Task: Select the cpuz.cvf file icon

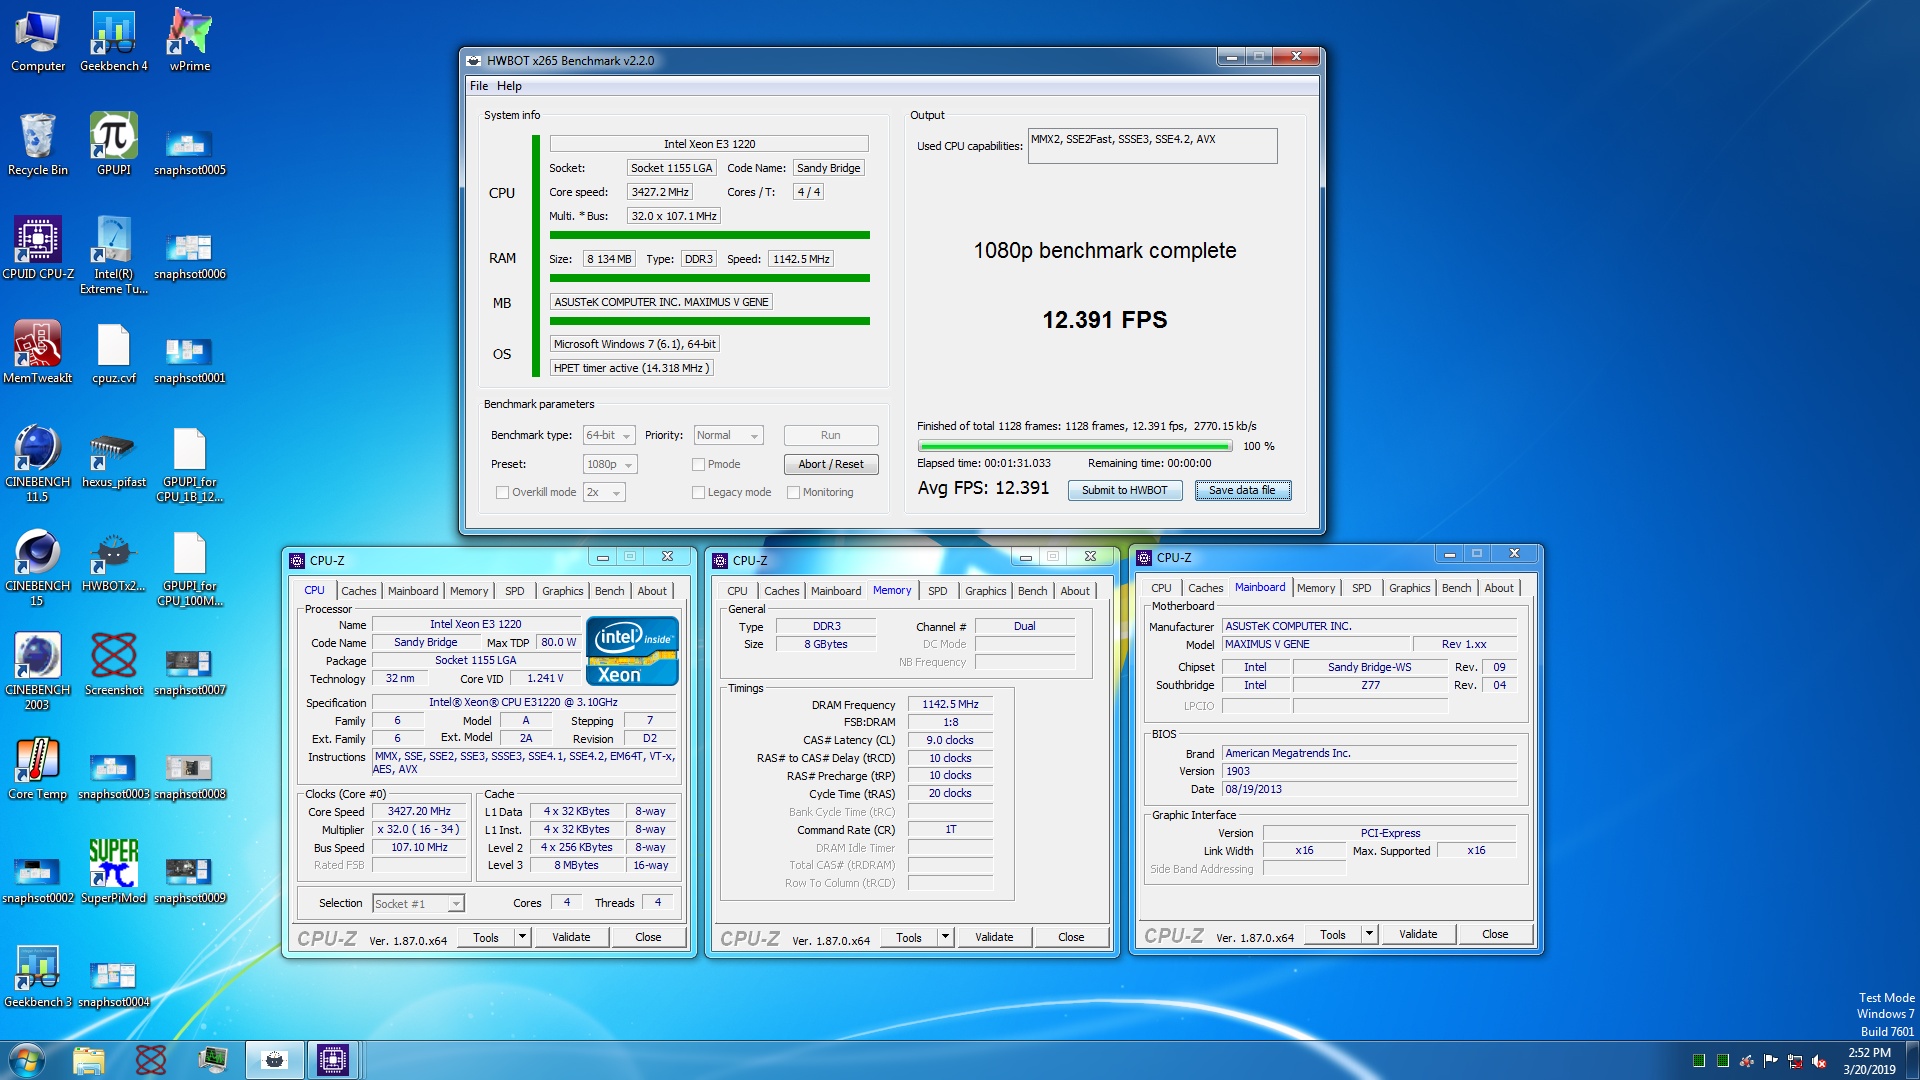Action: pos(113,353)
